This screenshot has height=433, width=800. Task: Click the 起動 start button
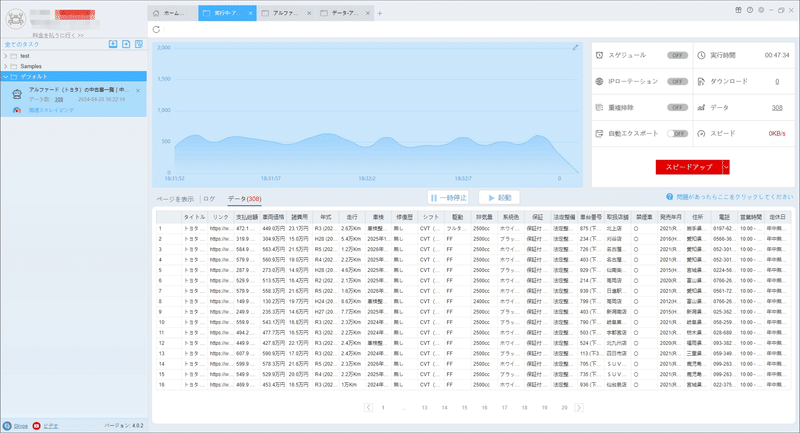click(499, 197)
